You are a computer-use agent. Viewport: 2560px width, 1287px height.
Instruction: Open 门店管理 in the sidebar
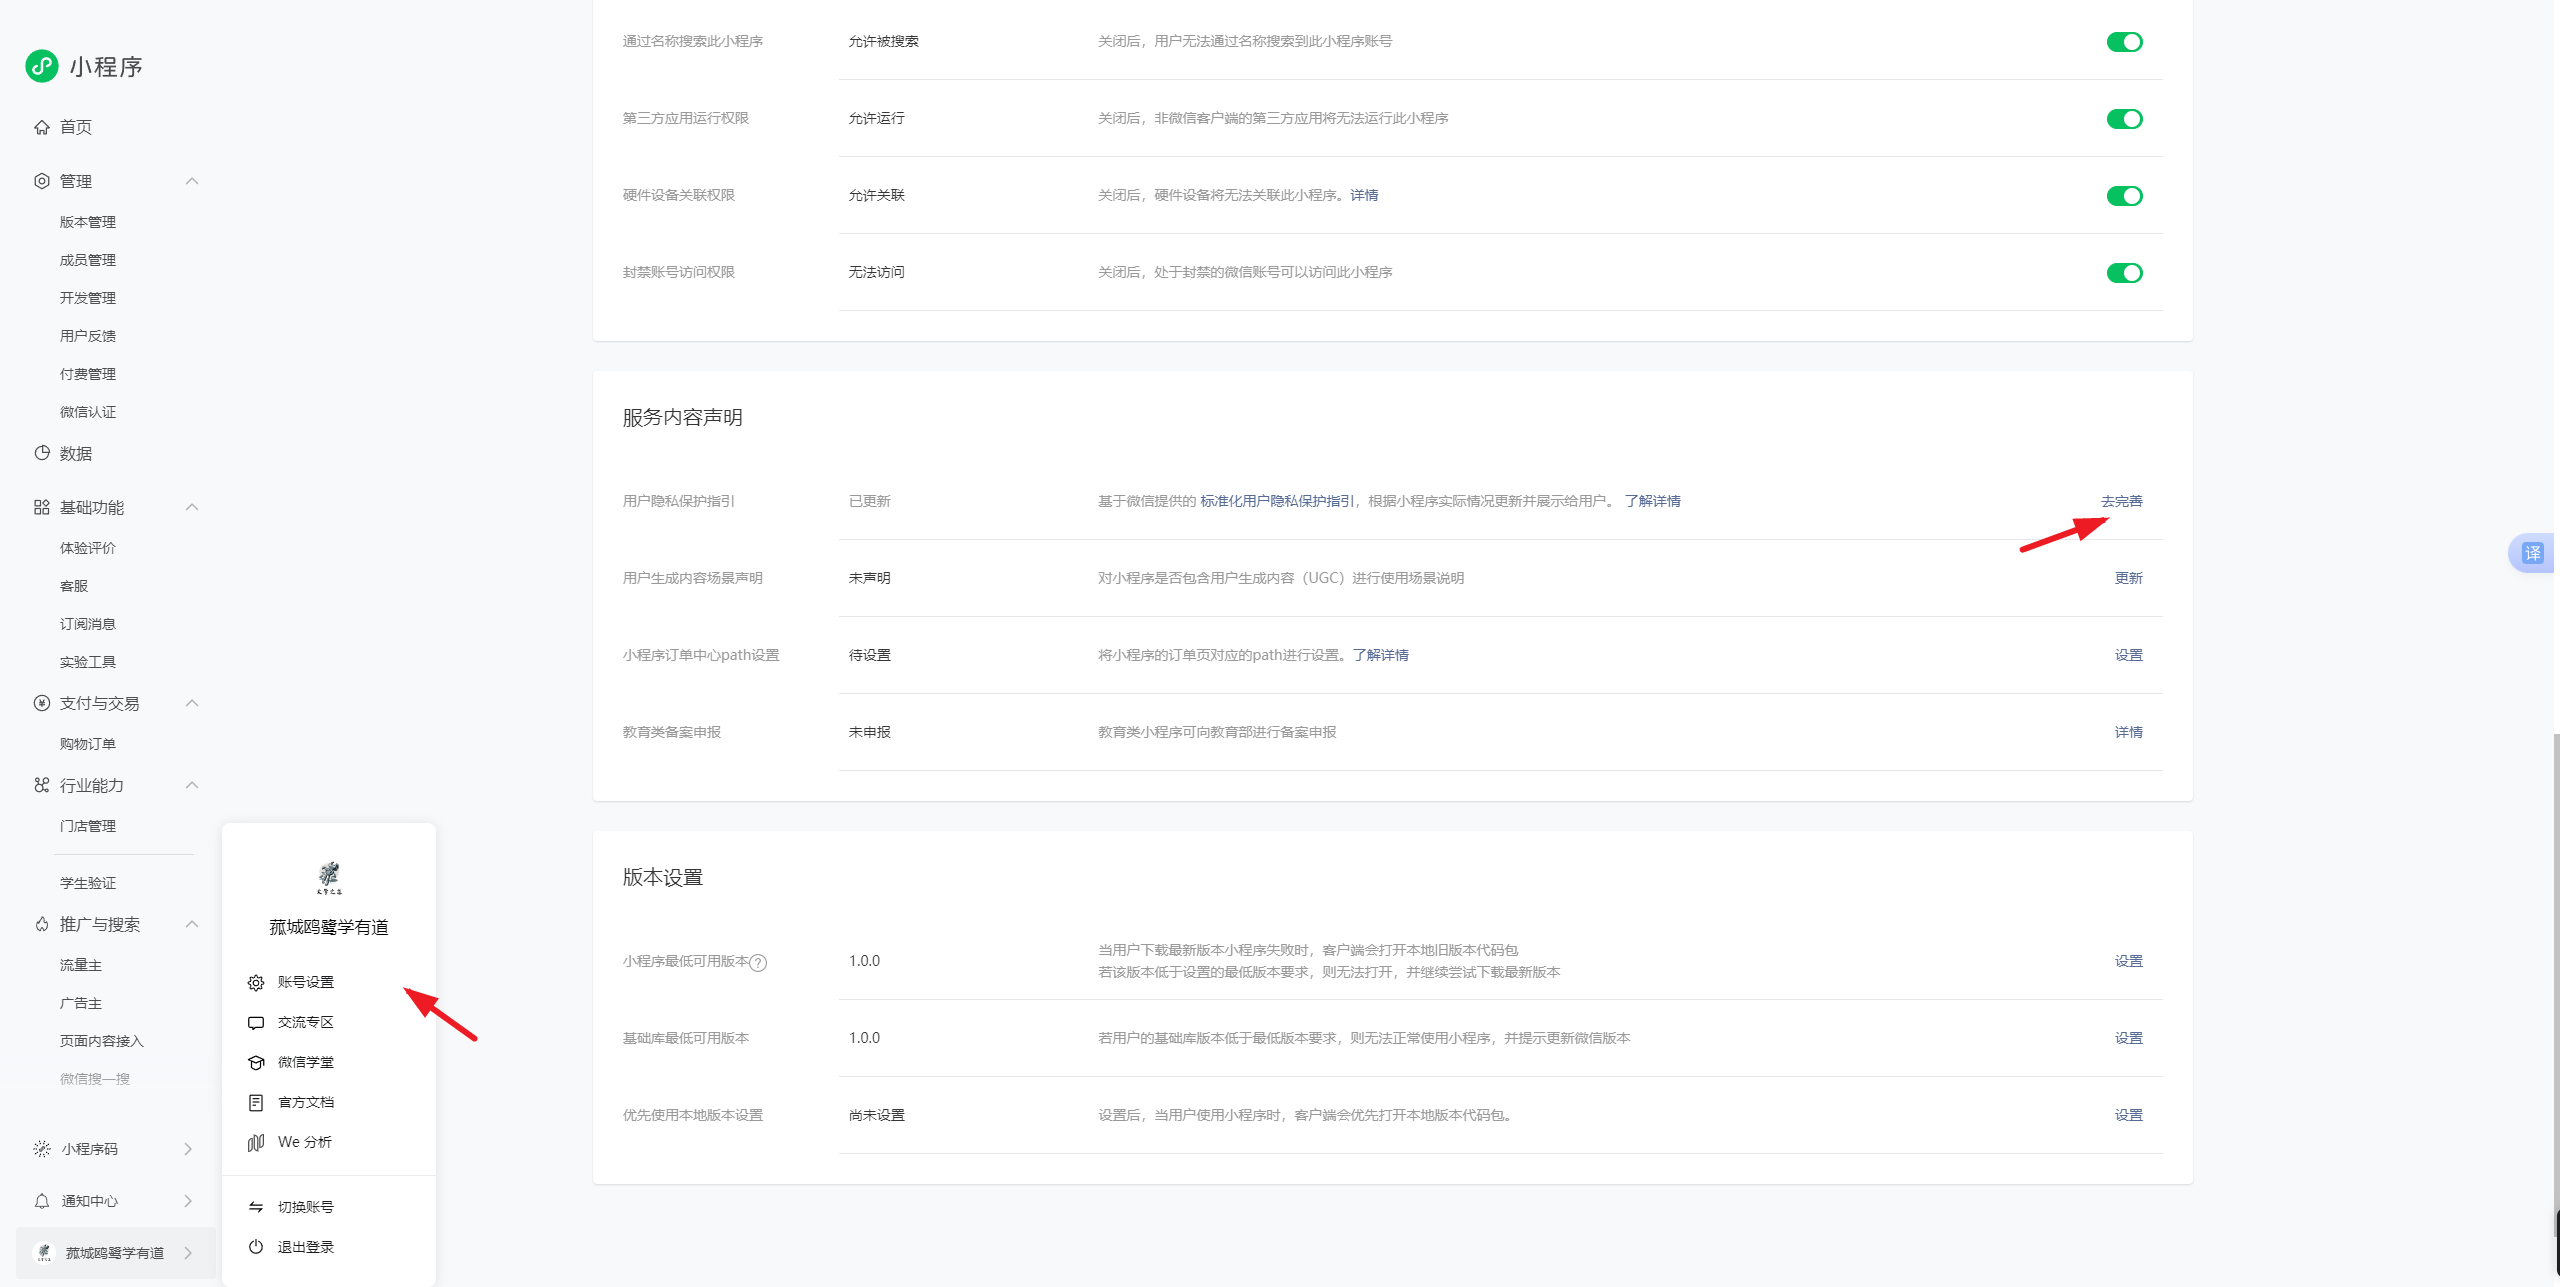pos(88,826)
